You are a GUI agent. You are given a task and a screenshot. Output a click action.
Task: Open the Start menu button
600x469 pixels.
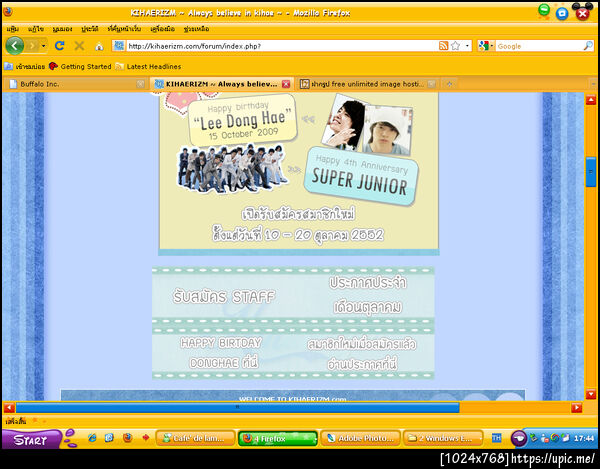tap(31, 439)
